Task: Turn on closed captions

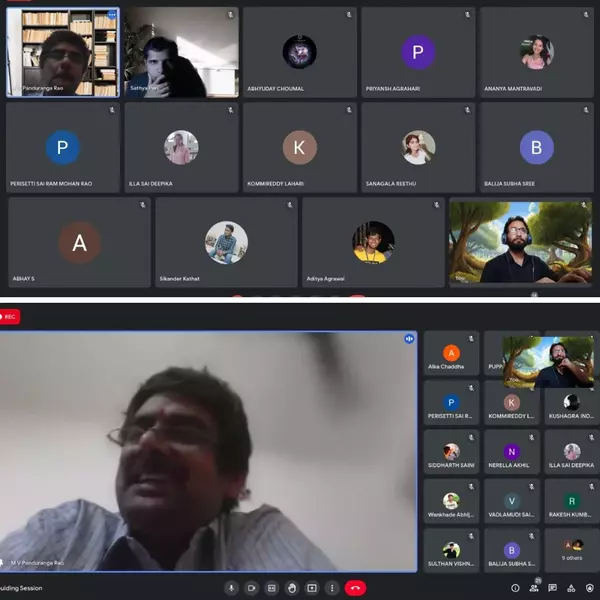Action: [271, 588]
